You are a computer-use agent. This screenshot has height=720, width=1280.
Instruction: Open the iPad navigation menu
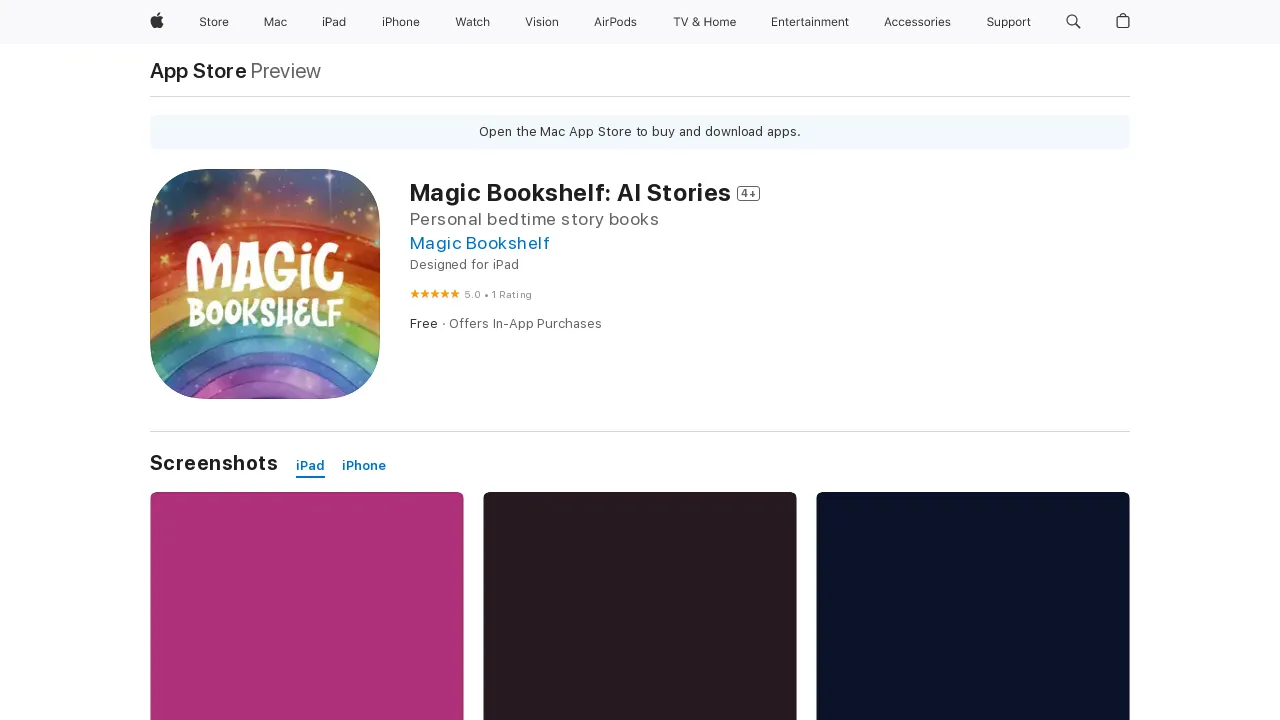pyautogui.click(x=334, y=22)
